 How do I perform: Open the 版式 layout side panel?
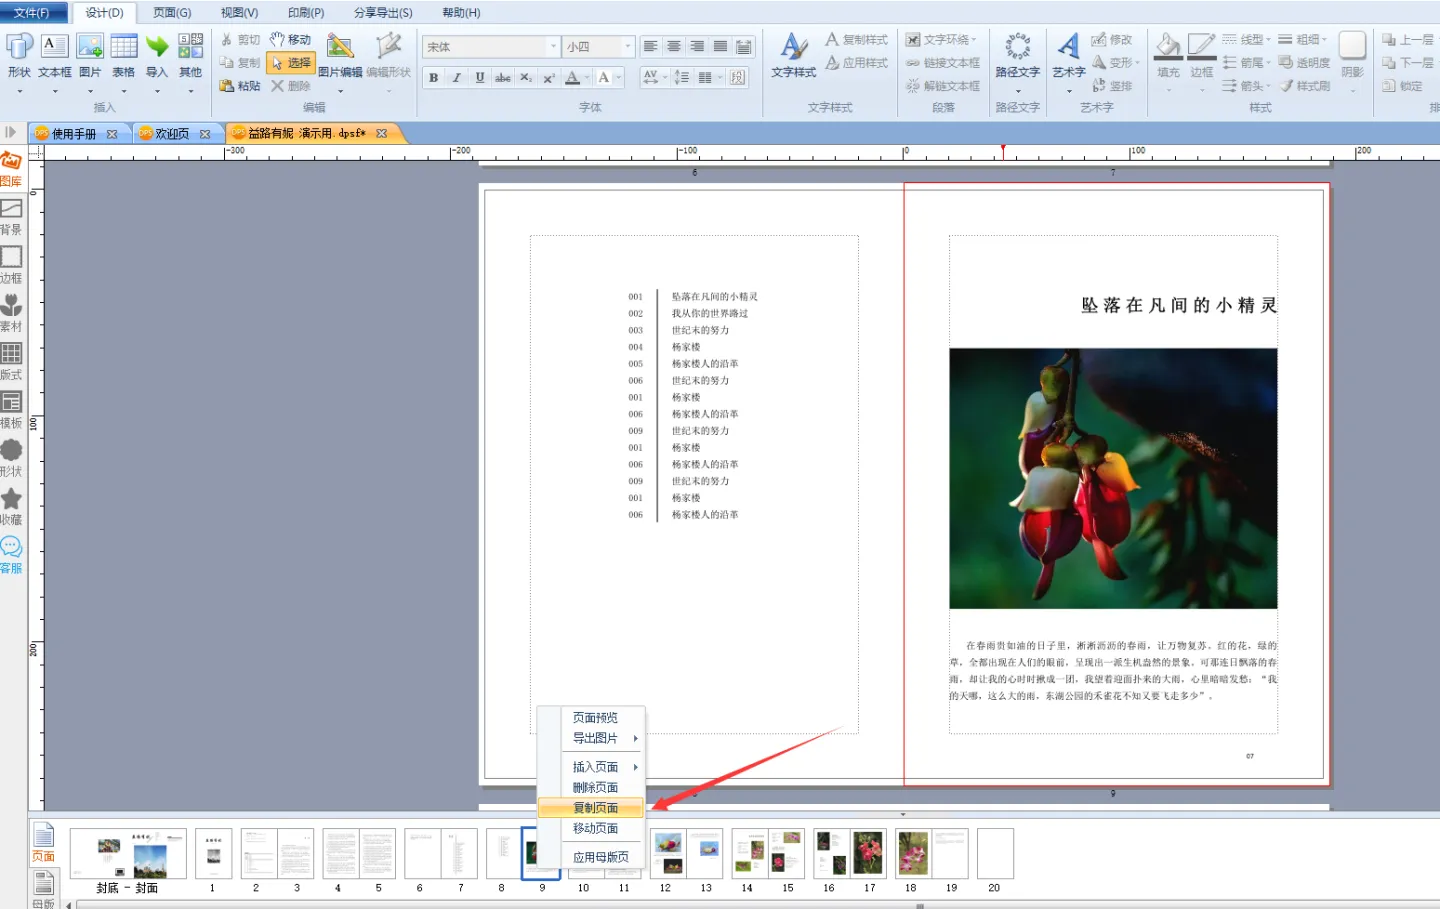[x=11, y=362]
